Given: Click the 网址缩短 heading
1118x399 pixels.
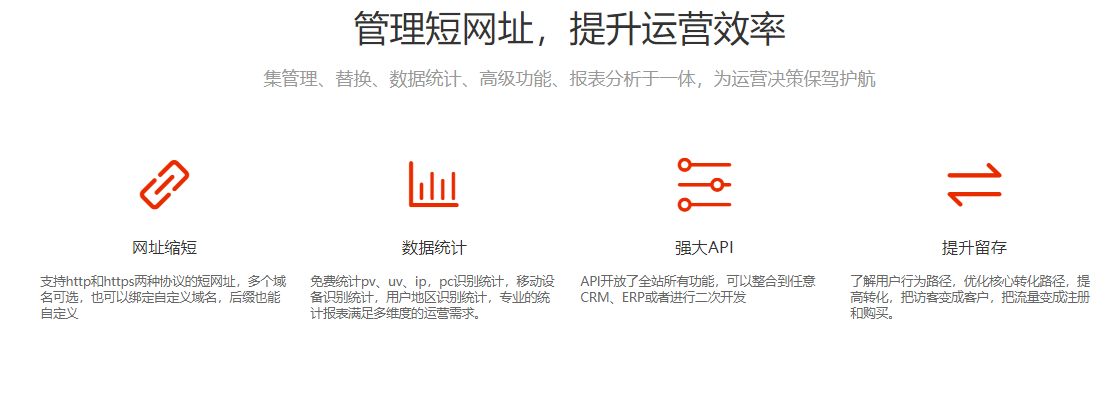Looking at the screenshot, I should click(165, 248).
